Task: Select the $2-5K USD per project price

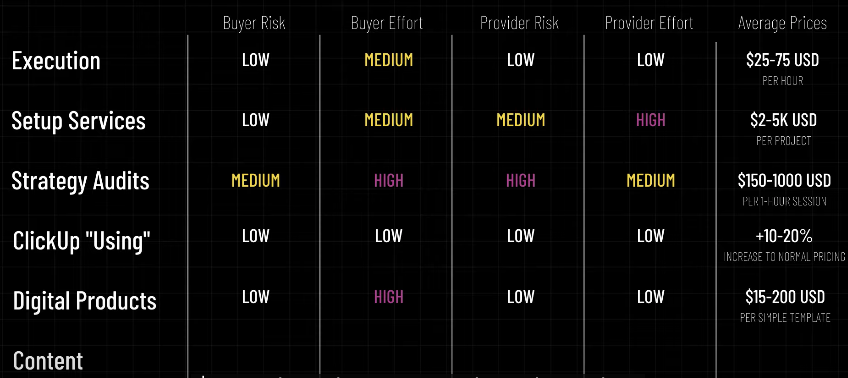Action: pyautogui.click(x=783, y=128)
